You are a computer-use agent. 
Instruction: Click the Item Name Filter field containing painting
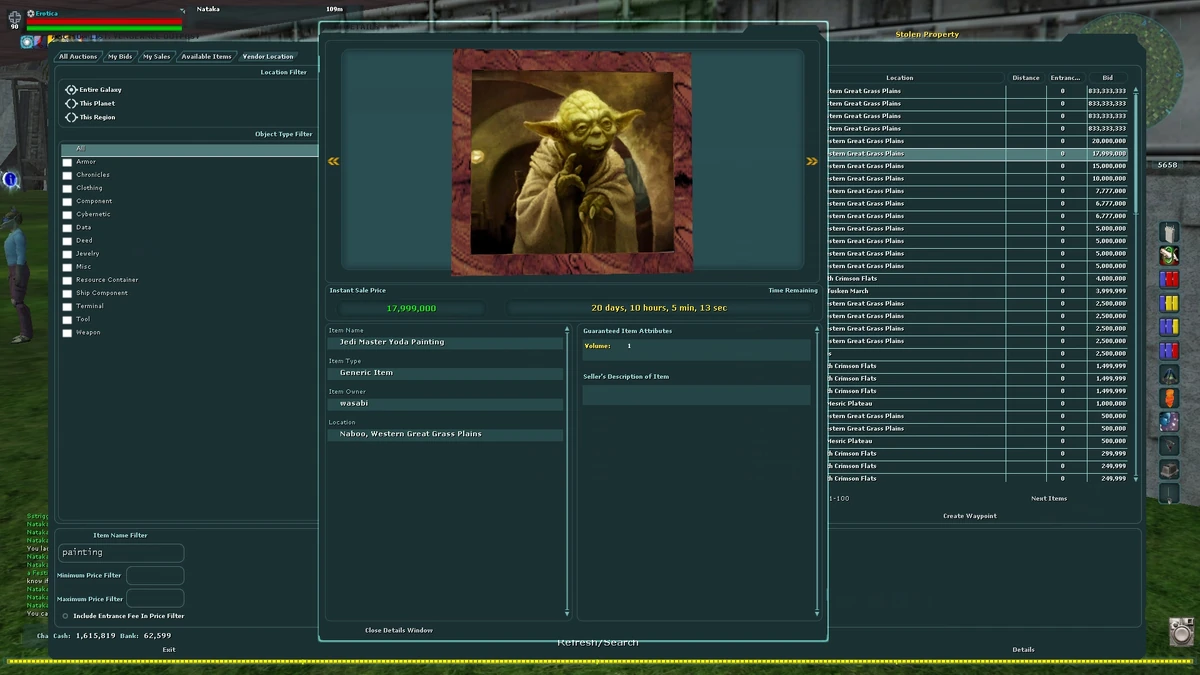point(120,553)
